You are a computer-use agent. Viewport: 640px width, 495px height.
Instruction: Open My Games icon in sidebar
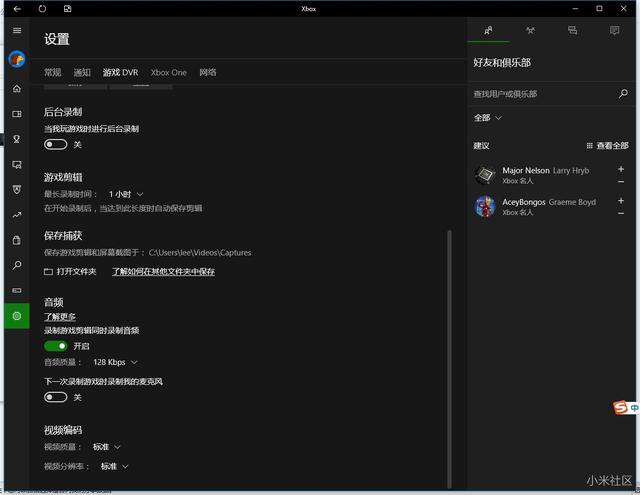[17, 114]
